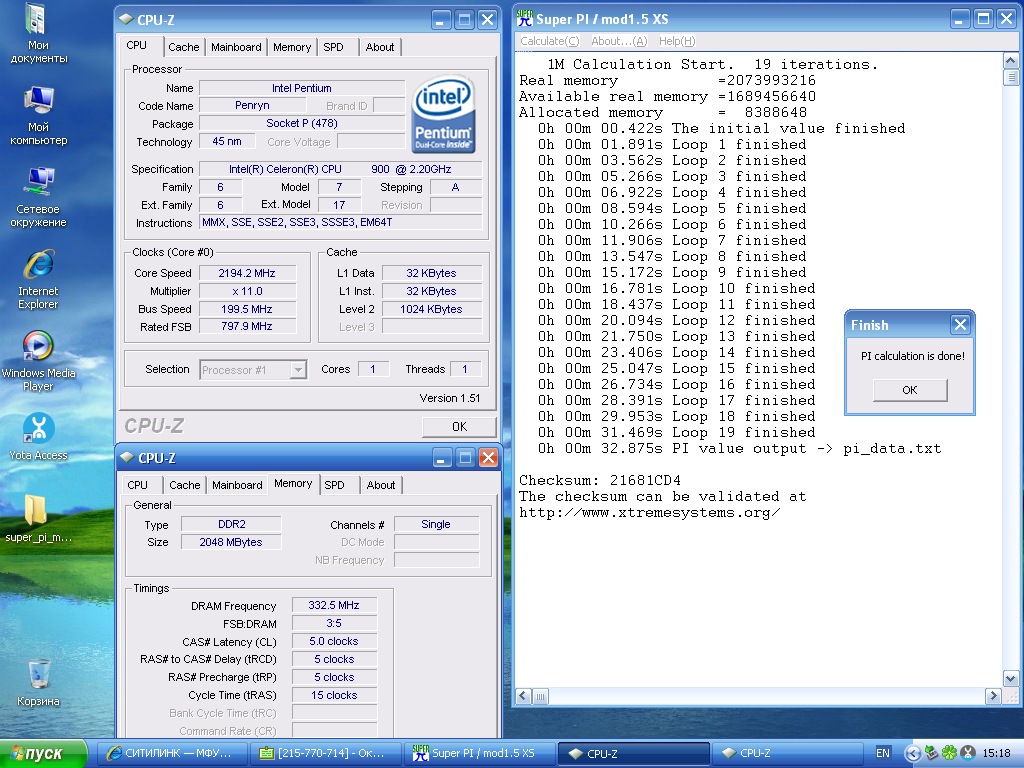This screenshot has height=768, width=1024.
Task: Click the Intel Pentium logo in CPU-Z
Action: (443, 115)
